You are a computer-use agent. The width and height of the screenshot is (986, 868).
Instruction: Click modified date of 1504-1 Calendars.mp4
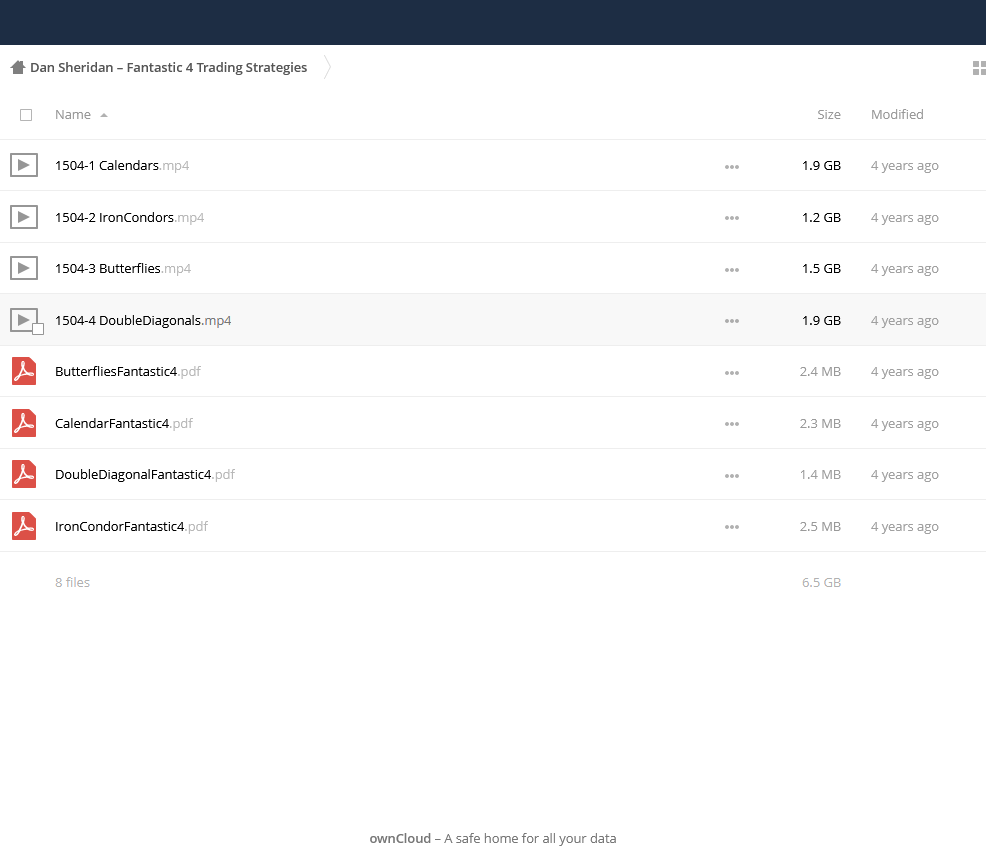[x=904, y=165]
